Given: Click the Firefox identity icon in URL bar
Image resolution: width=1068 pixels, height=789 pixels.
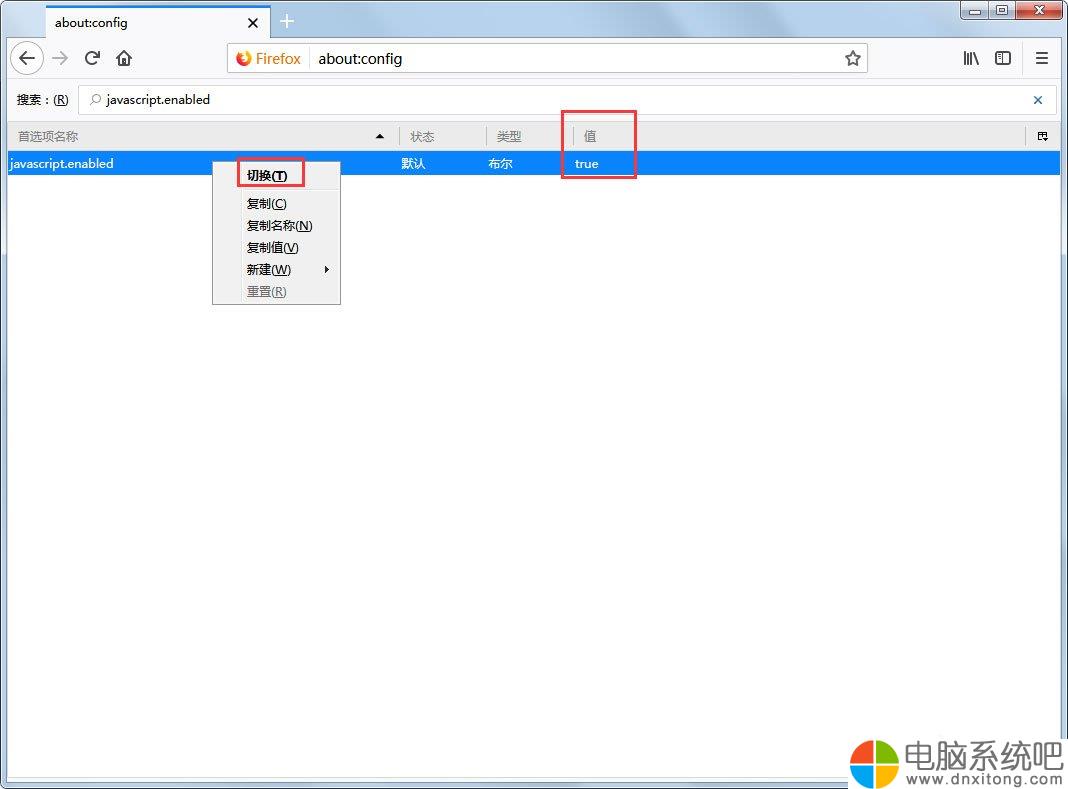Looking at the screenshot, I should [x=268, y=59].
